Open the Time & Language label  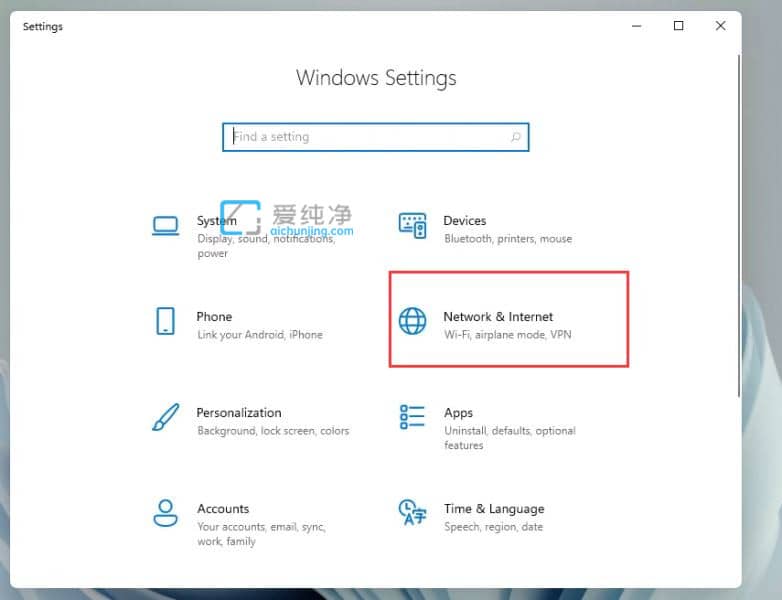494,509
